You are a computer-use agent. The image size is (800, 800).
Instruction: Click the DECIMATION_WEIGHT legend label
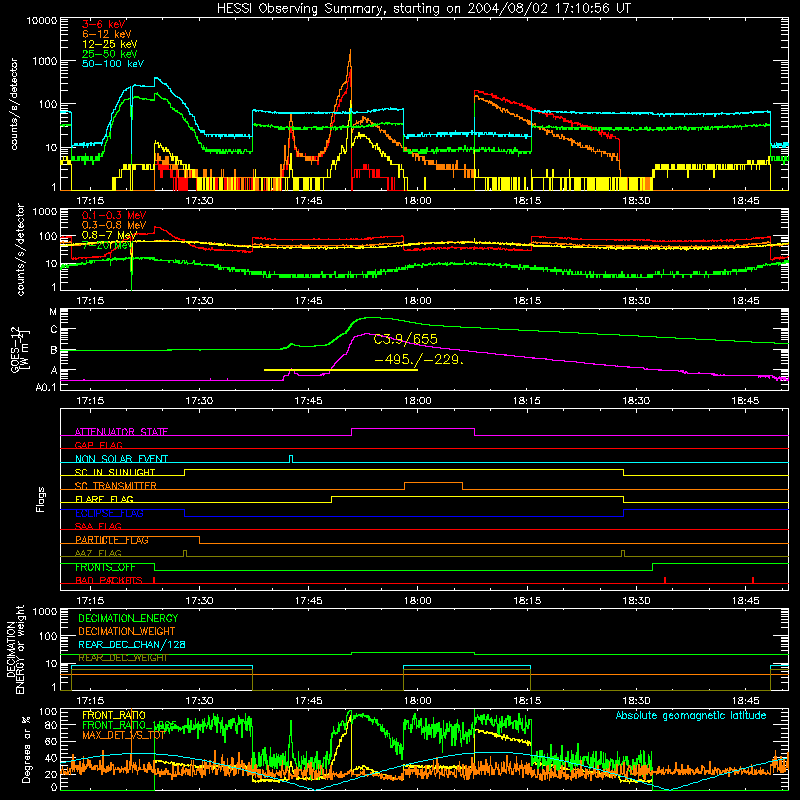127,631
